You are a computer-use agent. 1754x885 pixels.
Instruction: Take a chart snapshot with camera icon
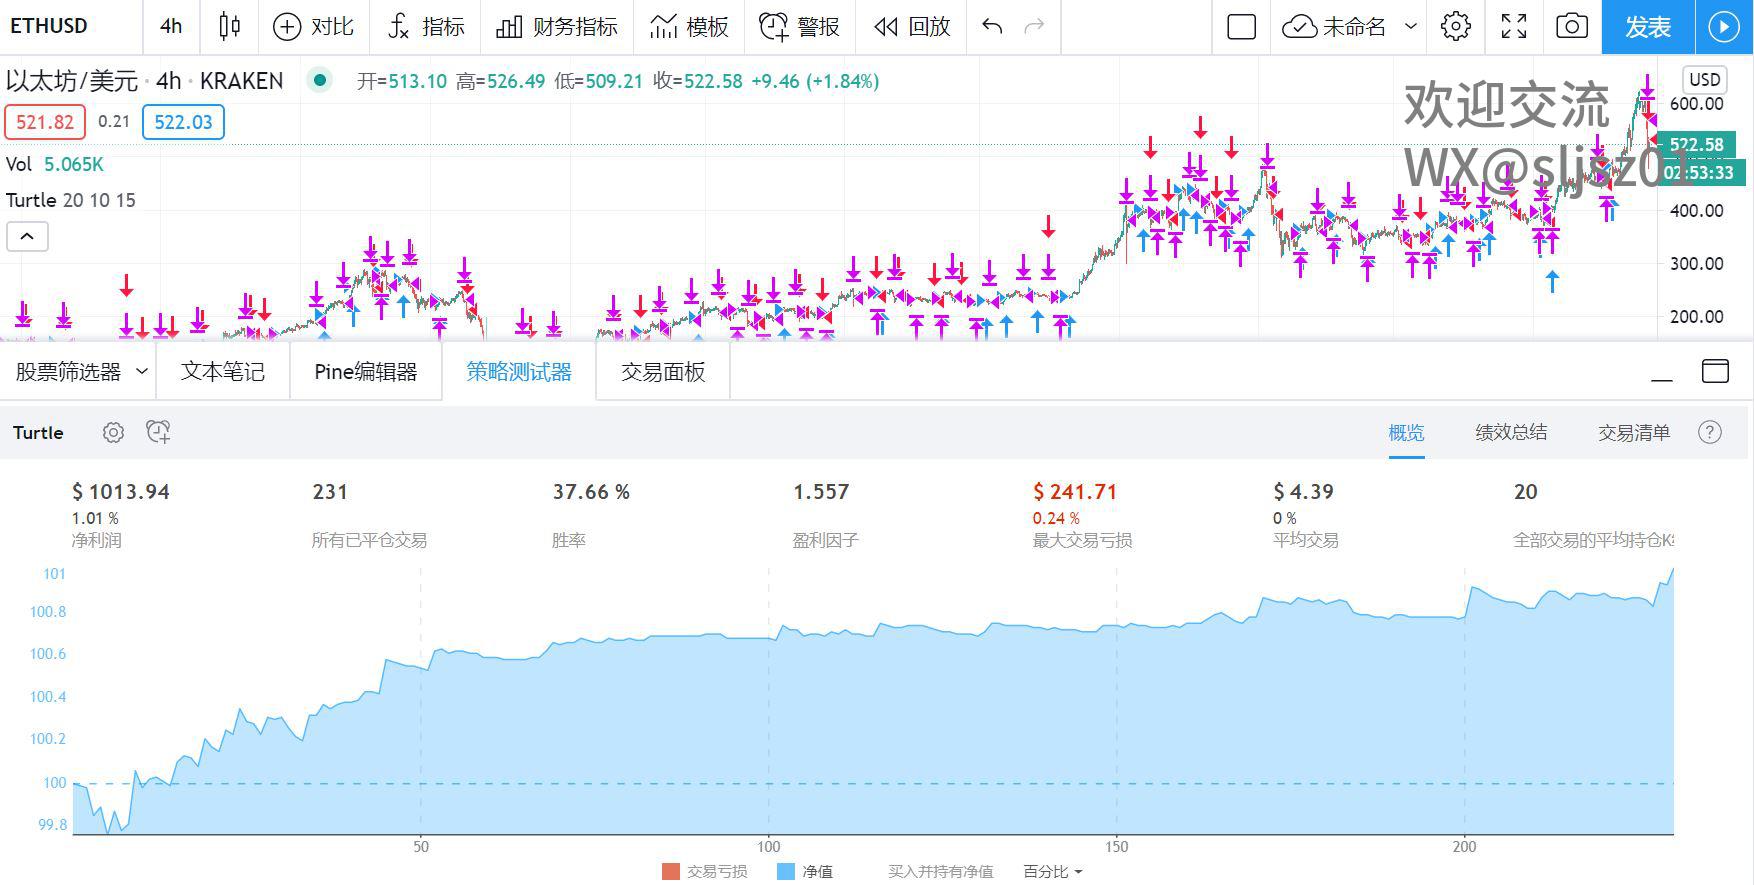tap(1571, 27)
